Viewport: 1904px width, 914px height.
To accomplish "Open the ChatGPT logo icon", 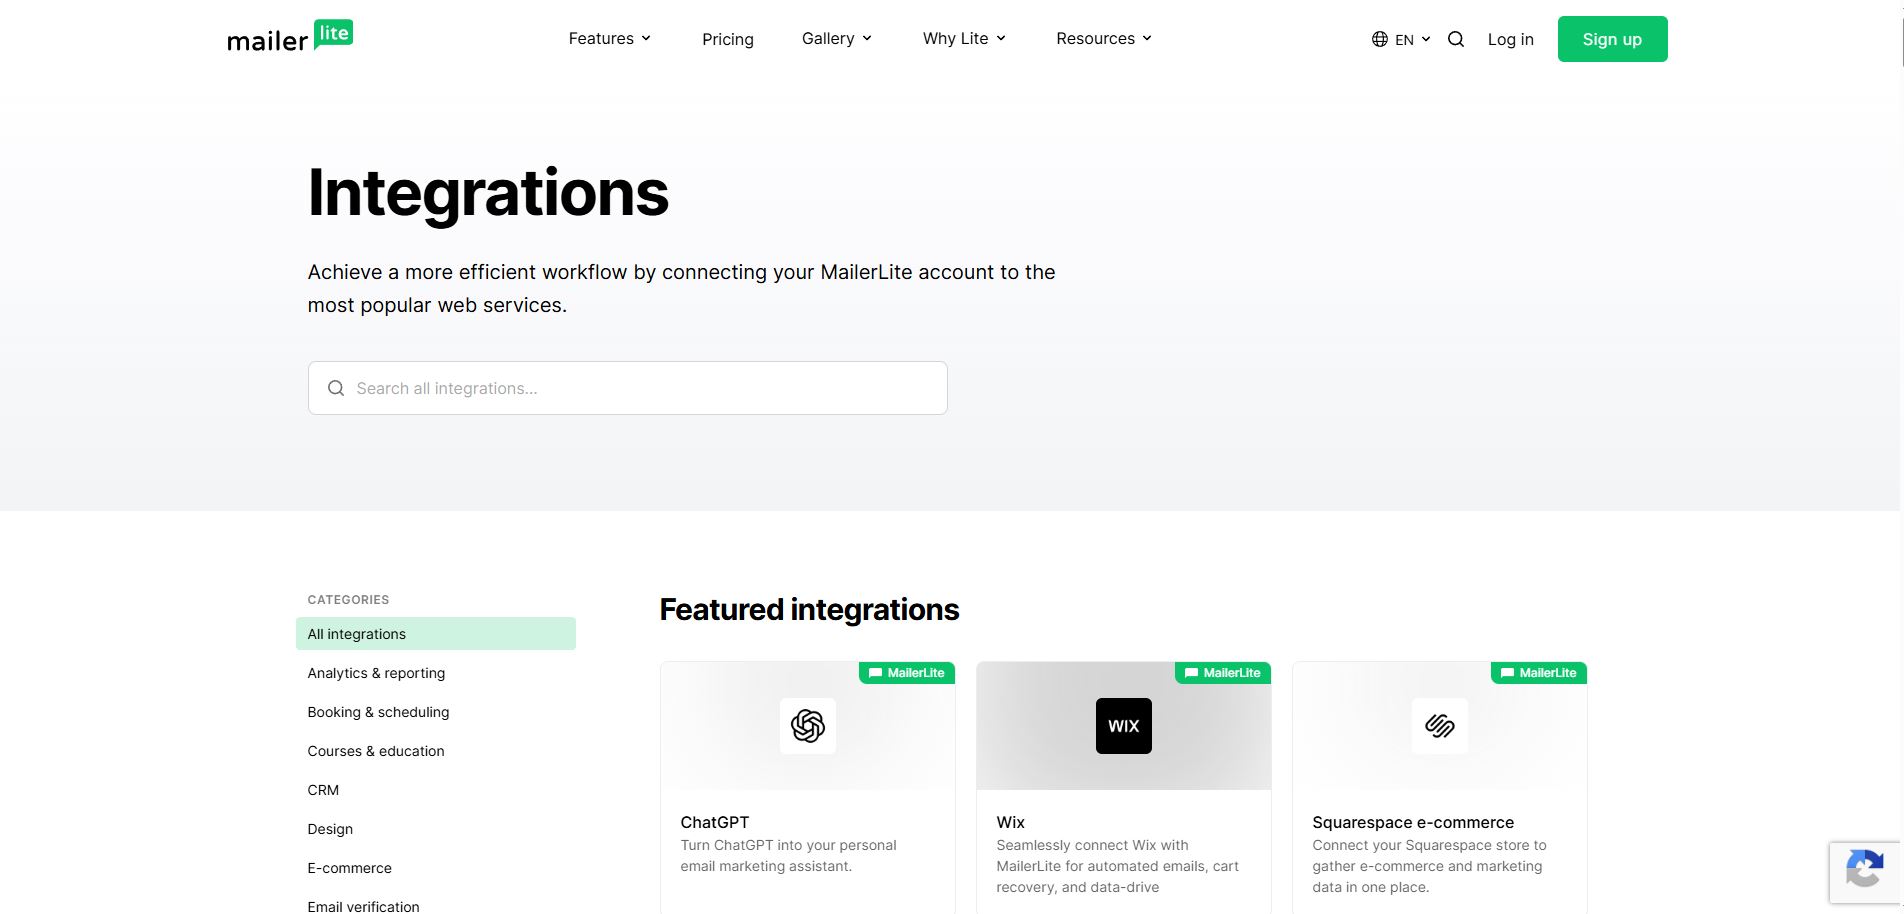I will (808, 726).
